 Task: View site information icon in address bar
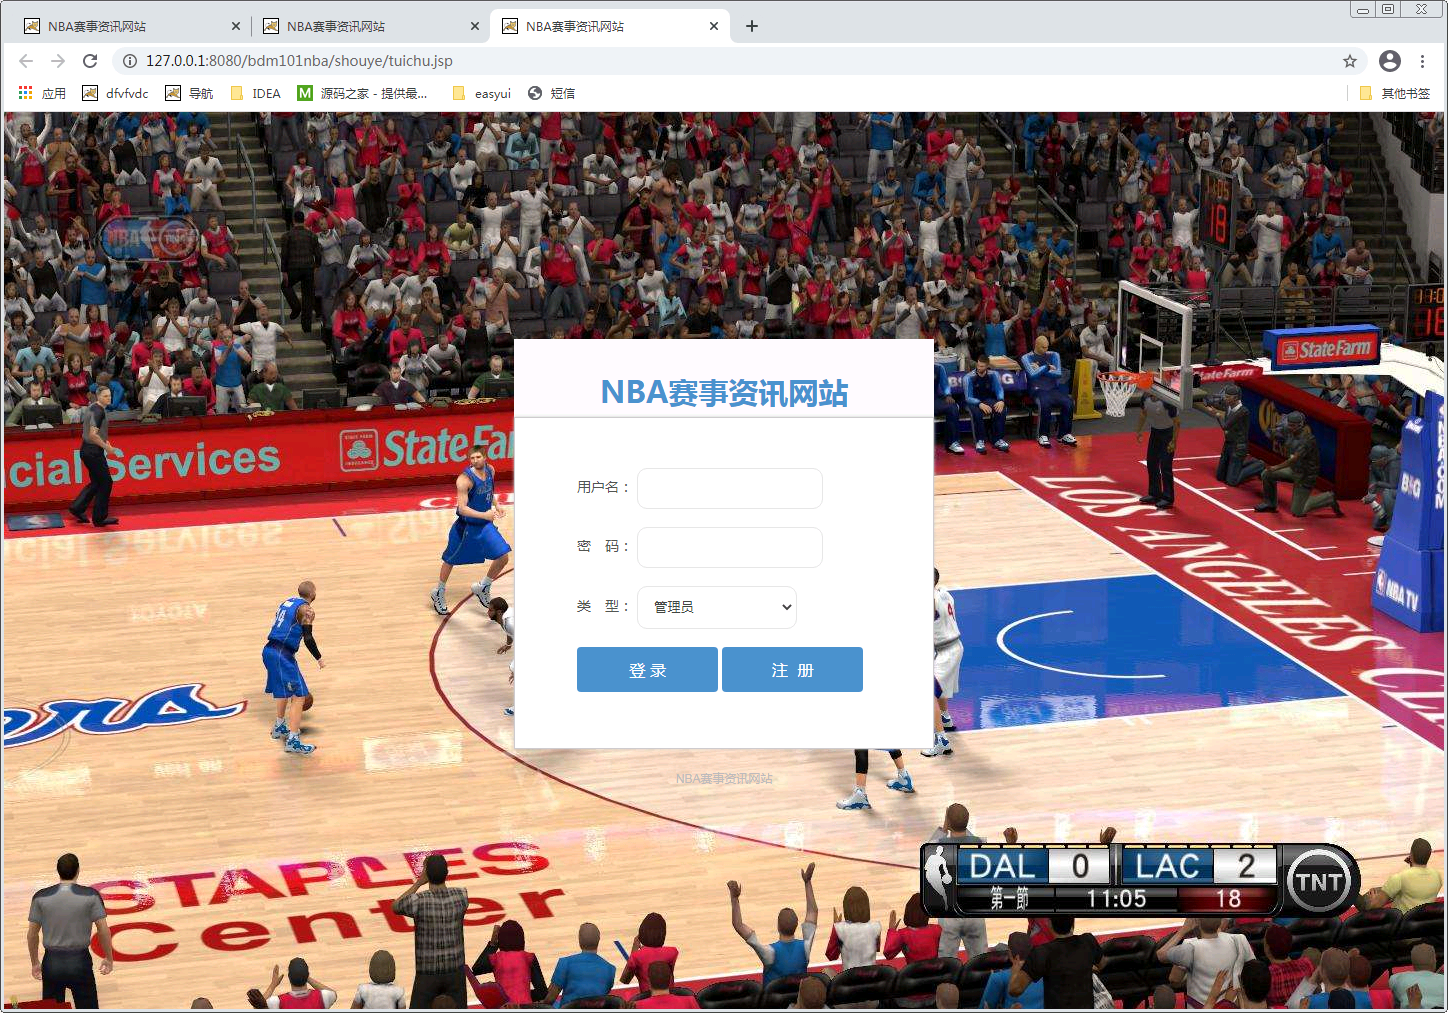(x=130, y=61)
